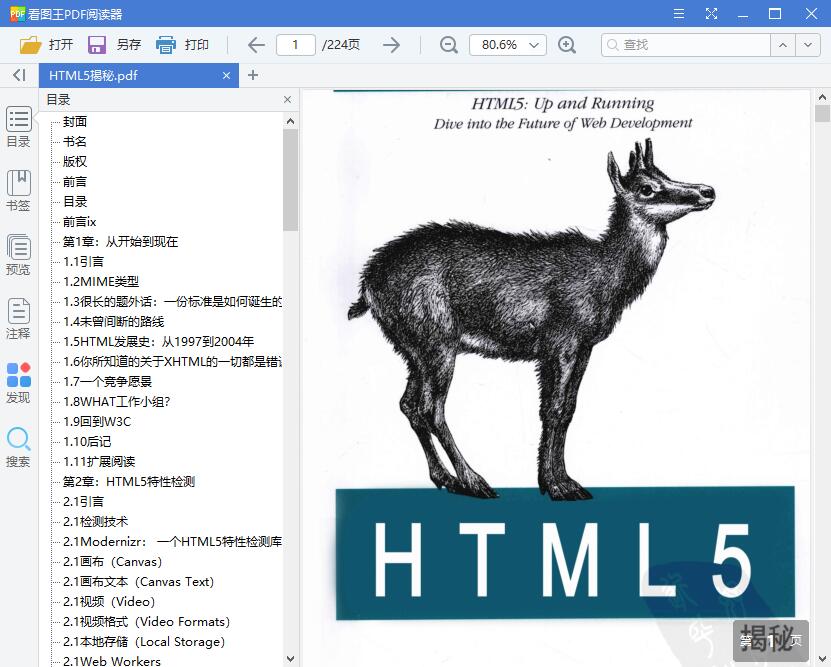Open a PDF file with 打开 icon

31,45
